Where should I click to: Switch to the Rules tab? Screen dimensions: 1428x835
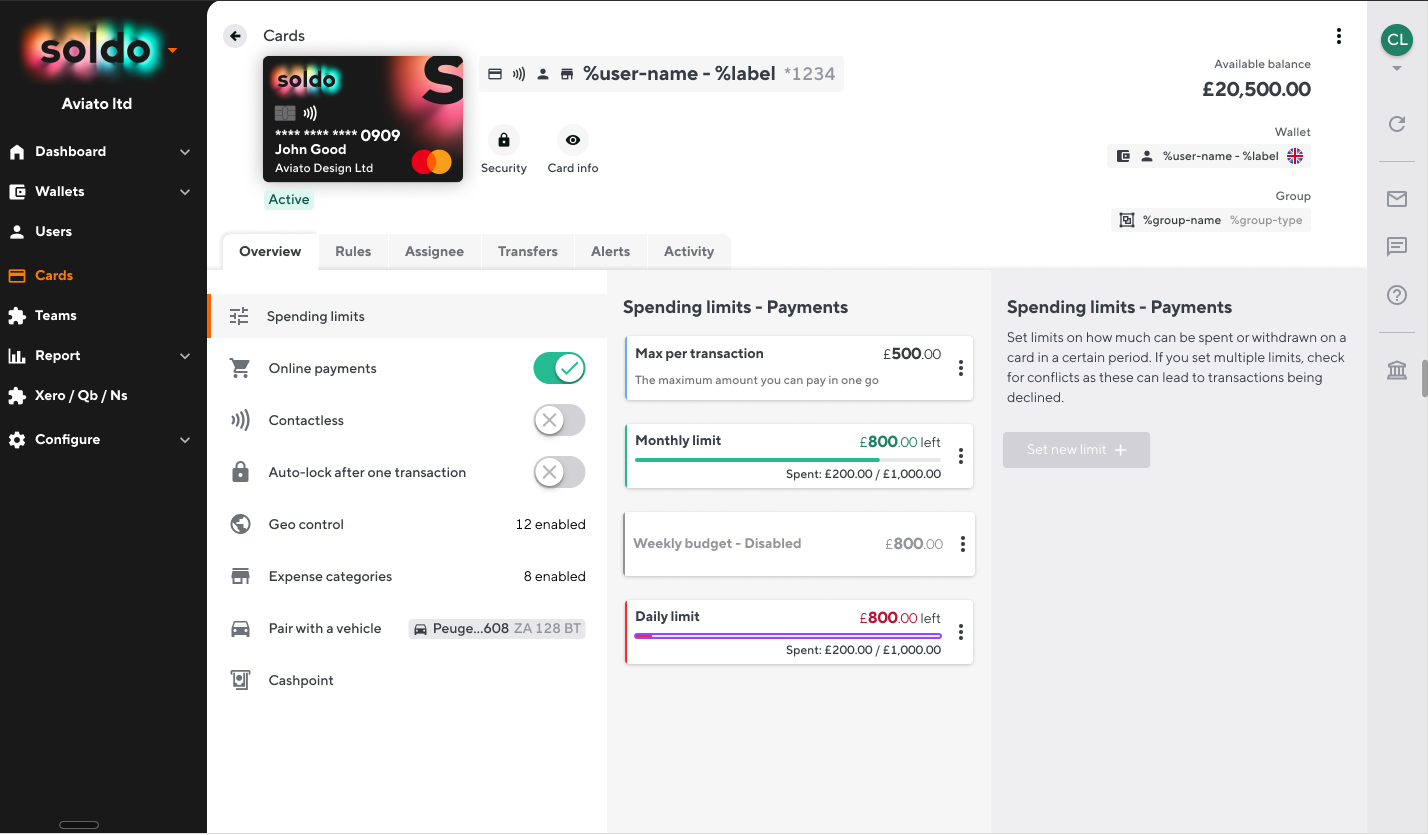[353, 252]
